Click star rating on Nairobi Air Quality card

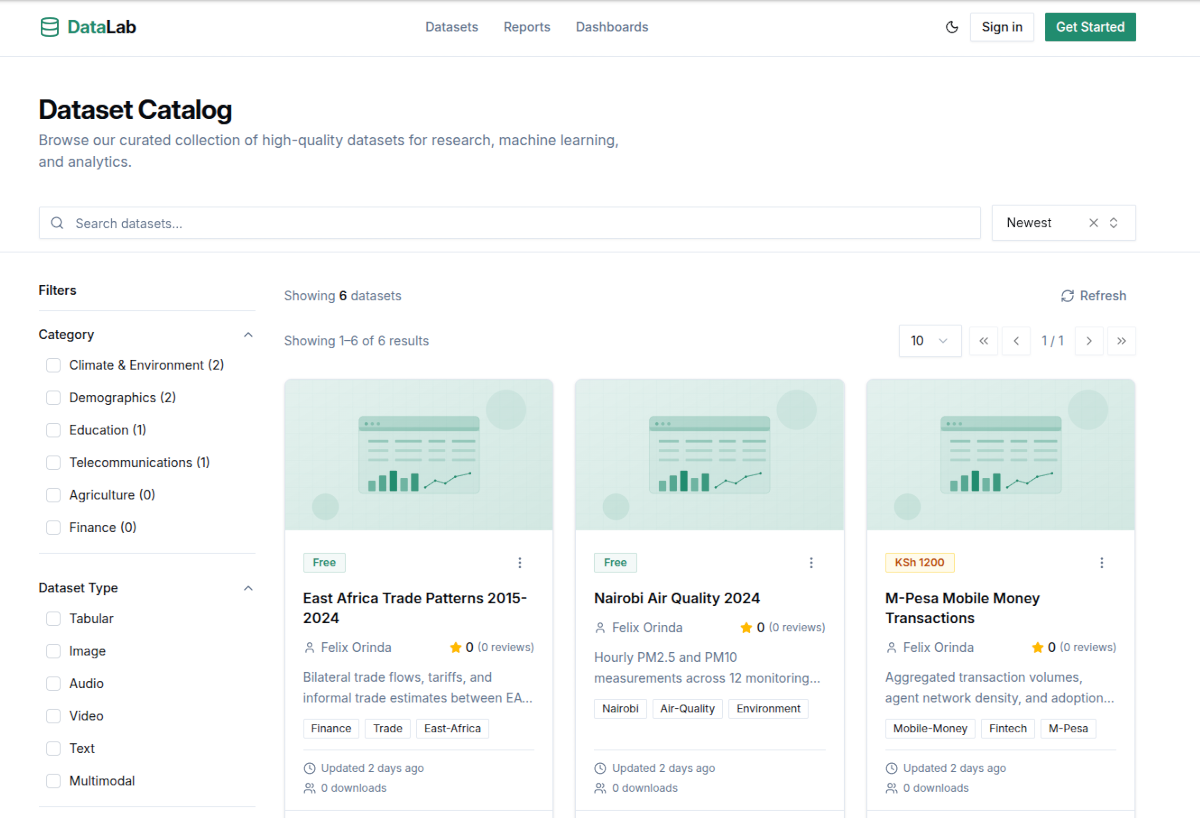(x=746, y=627)
